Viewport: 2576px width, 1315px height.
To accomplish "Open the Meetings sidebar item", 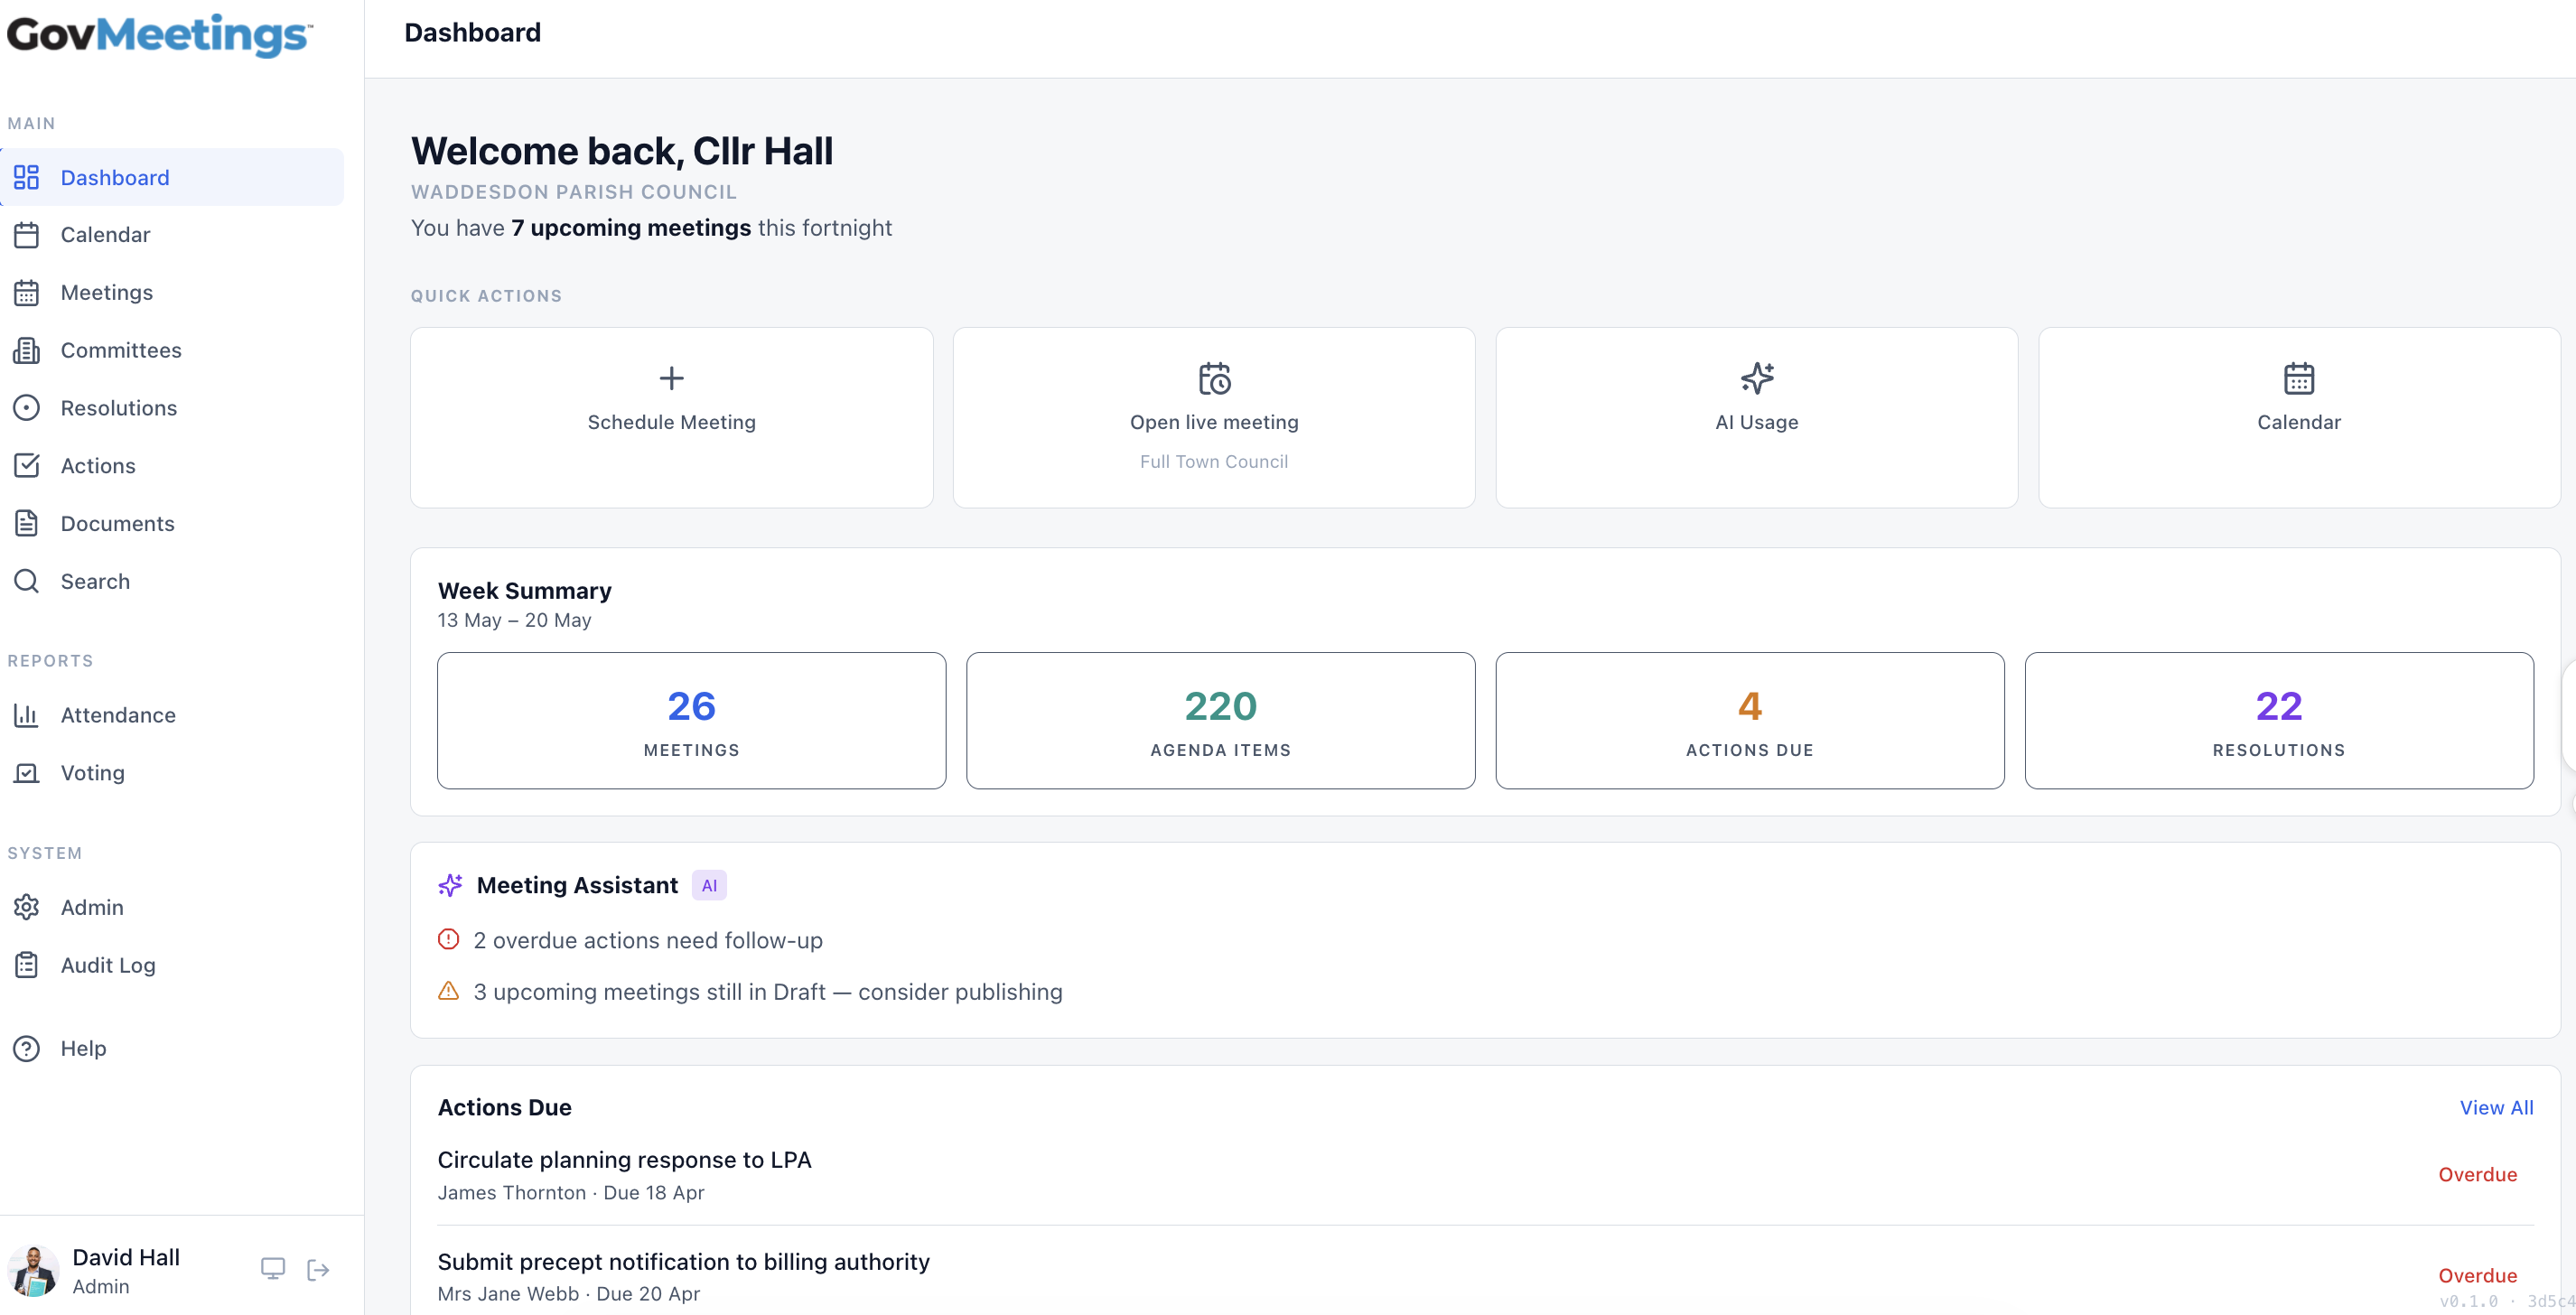I will click(x=172, y=293).
